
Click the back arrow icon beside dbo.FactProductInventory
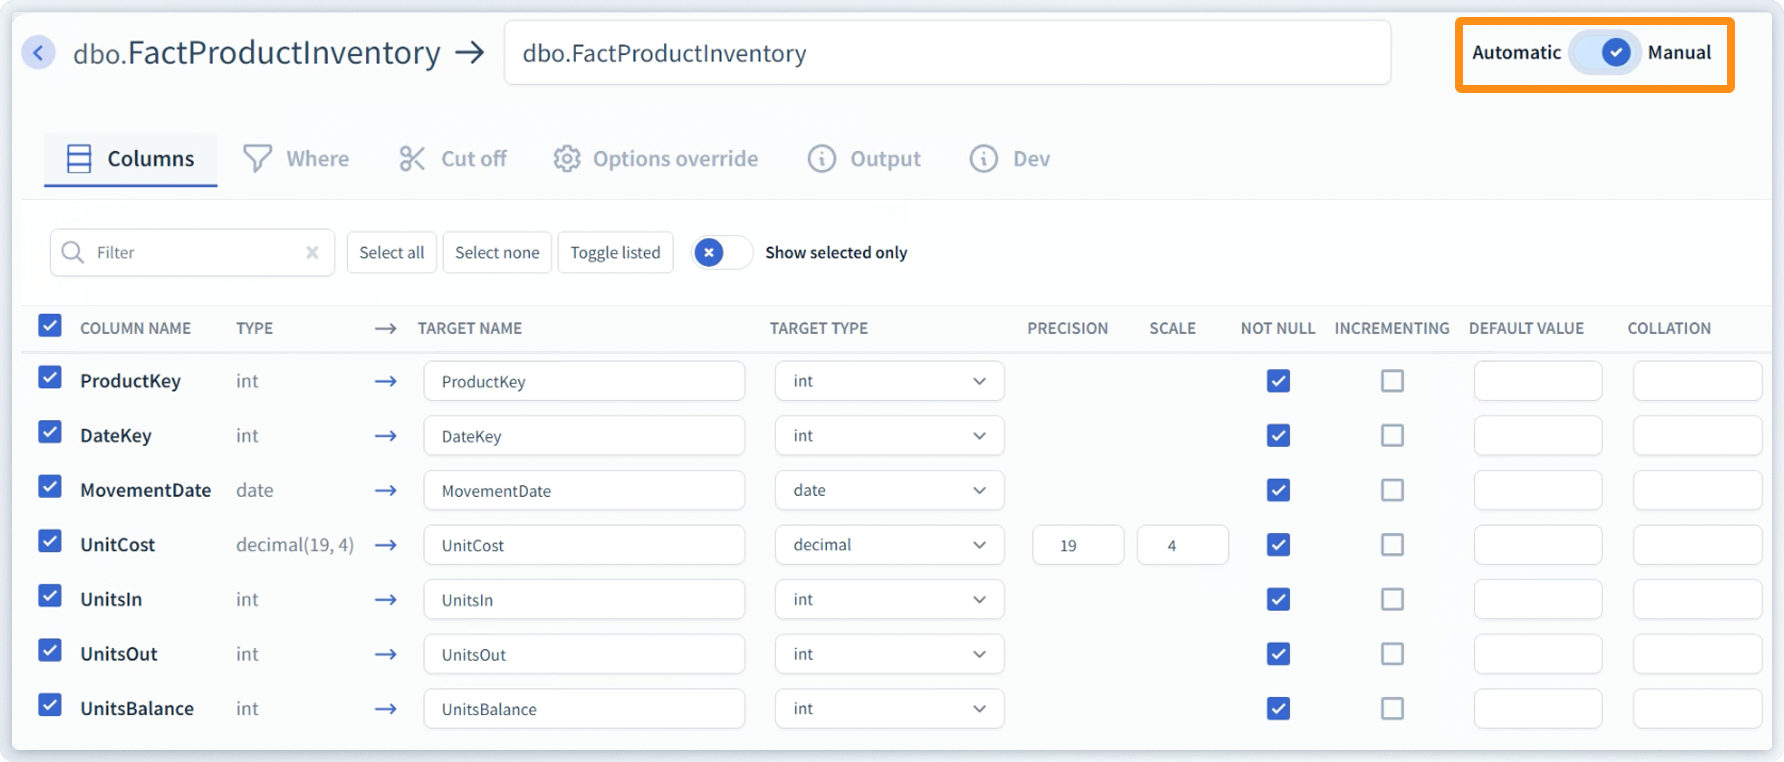(x=38, y=53)
